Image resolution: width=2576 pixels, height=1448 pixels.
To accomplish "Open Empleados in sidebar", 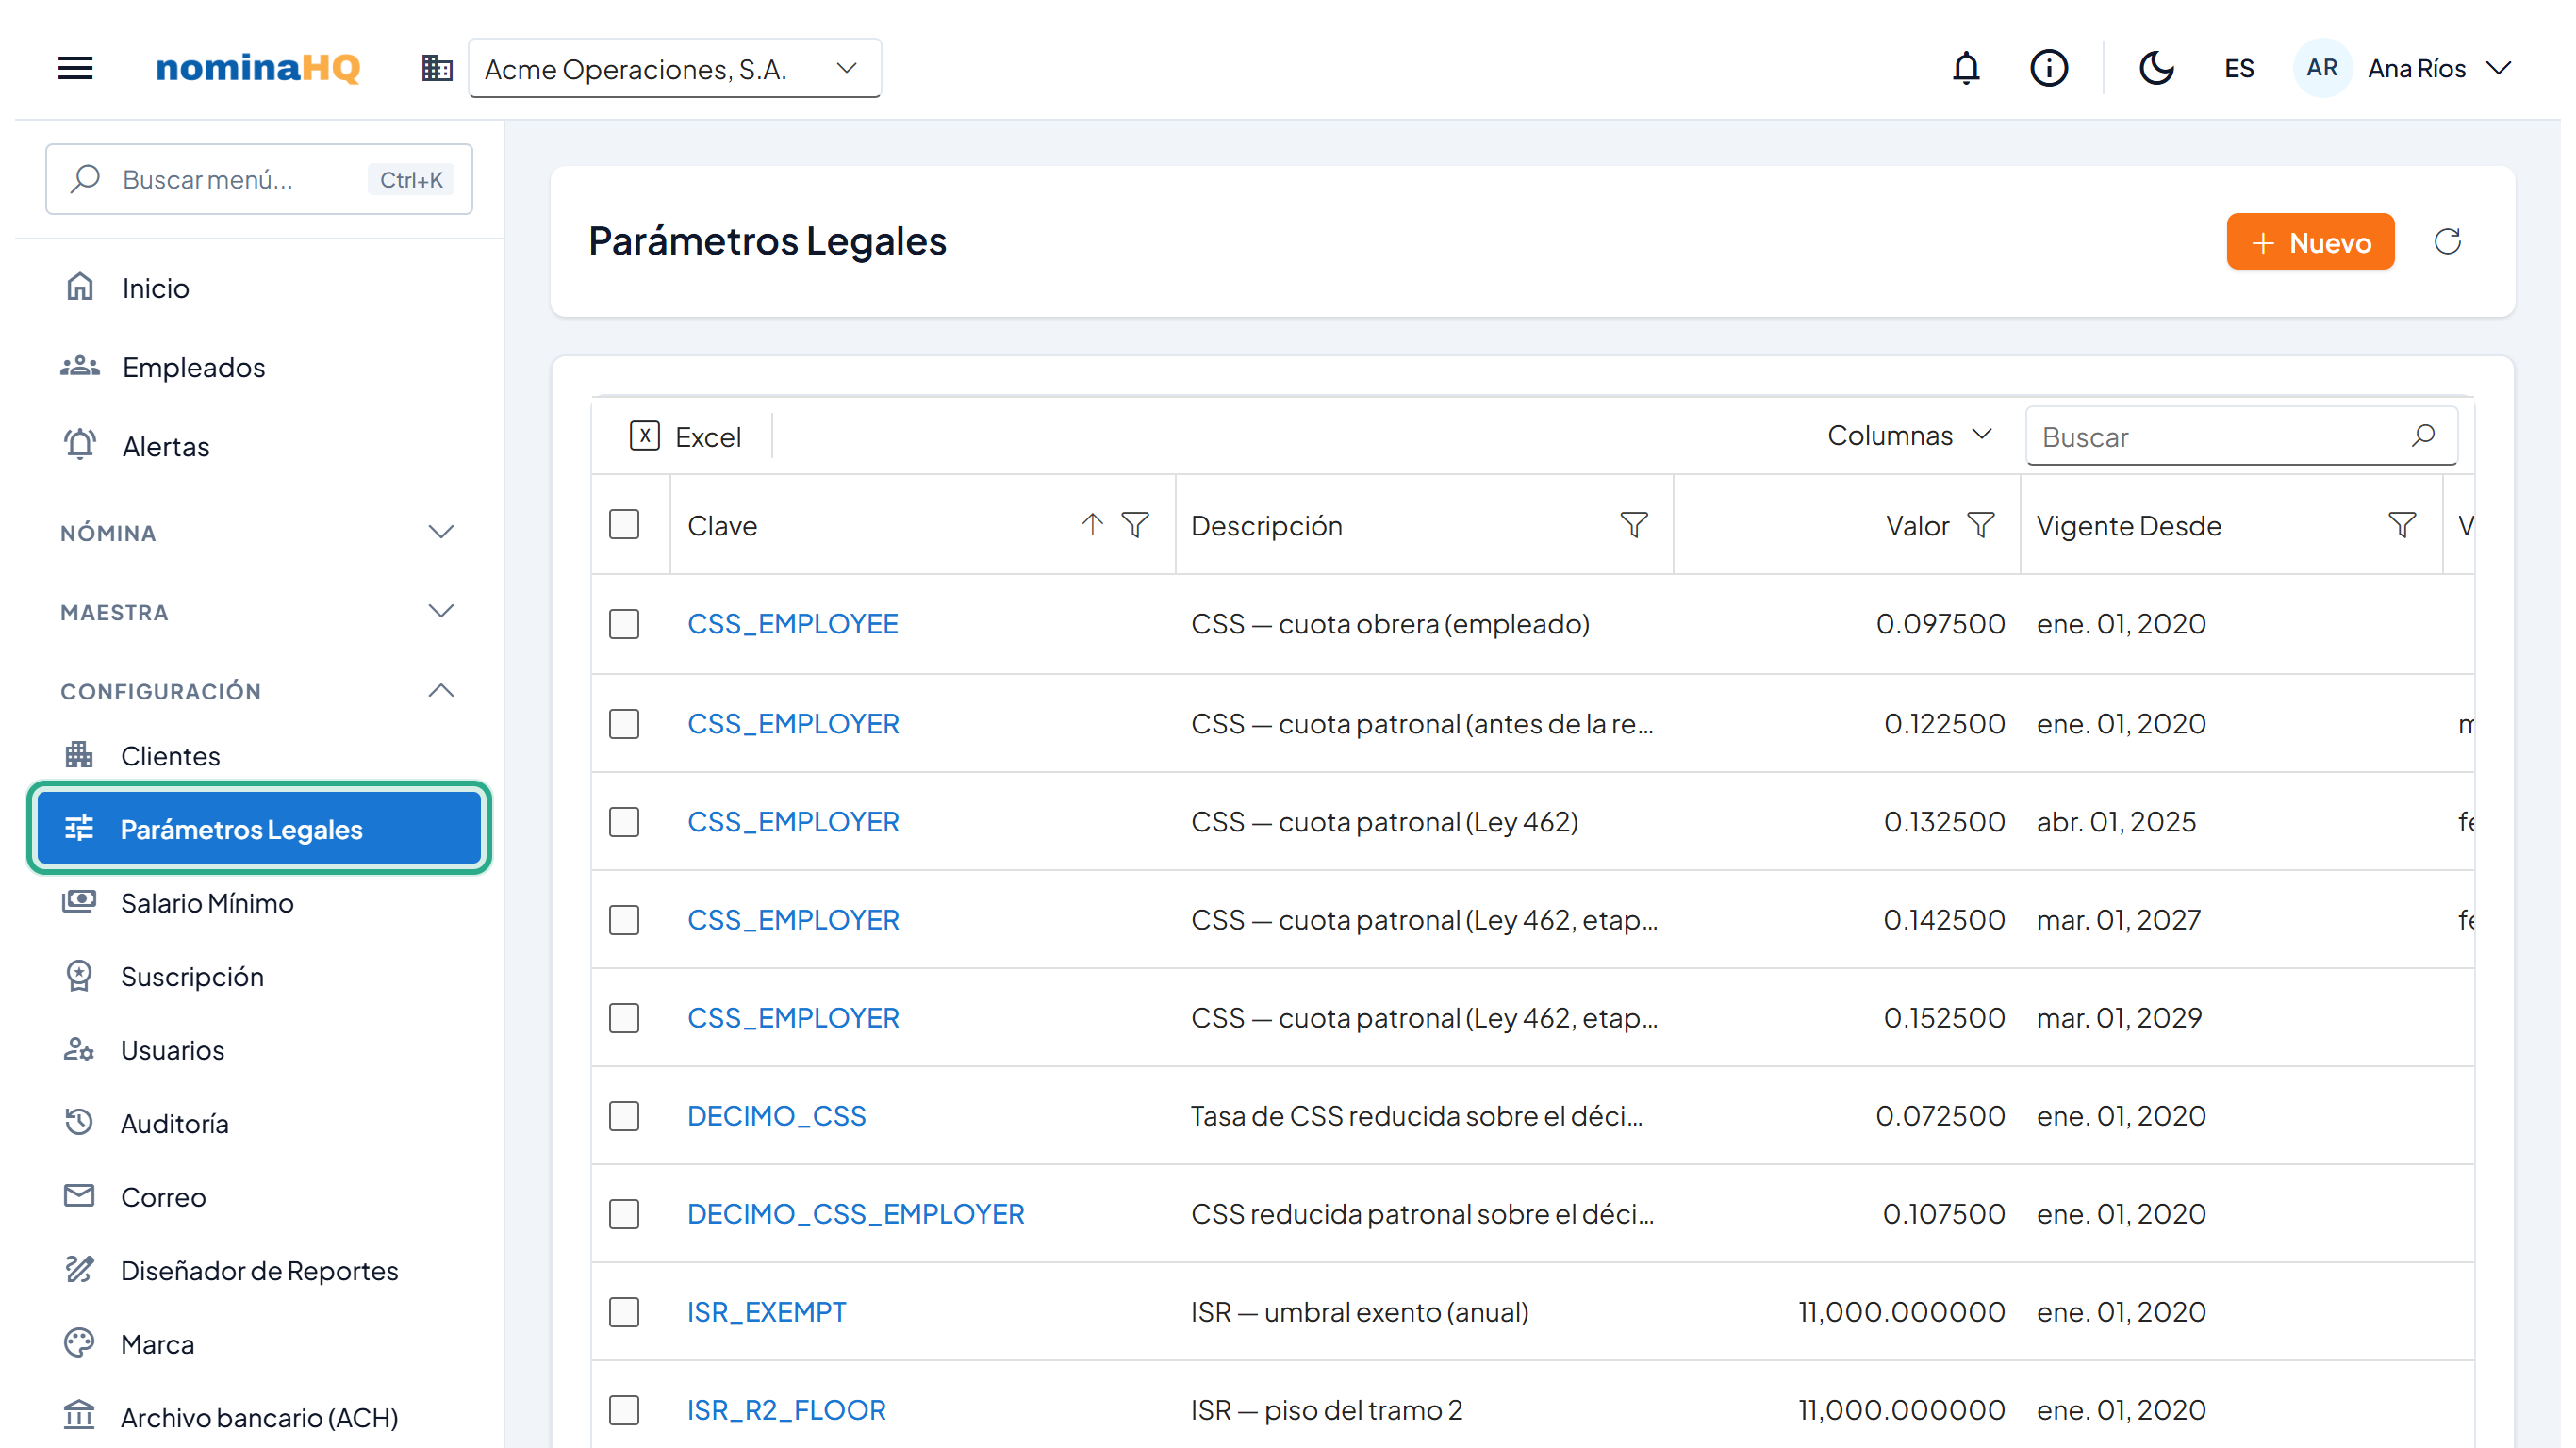I will [x=258, y=367].
